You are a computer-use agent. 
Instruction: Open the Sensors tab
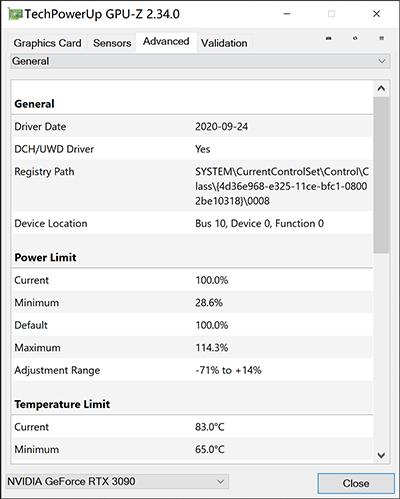coord(112,43)
